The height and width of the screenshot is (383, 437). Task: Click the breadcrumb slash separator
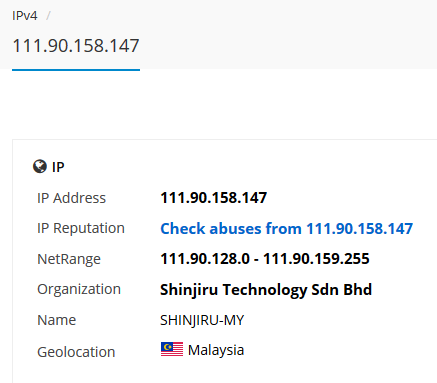48,16
